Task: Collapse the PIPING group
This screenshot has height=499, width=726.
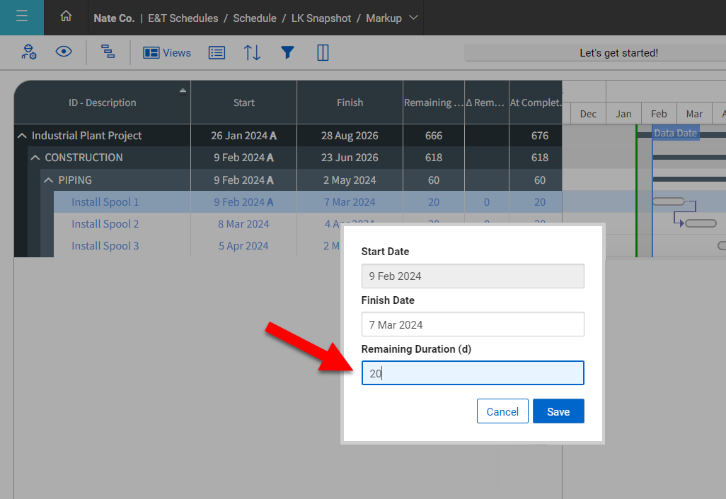Action: click(48, 180)
